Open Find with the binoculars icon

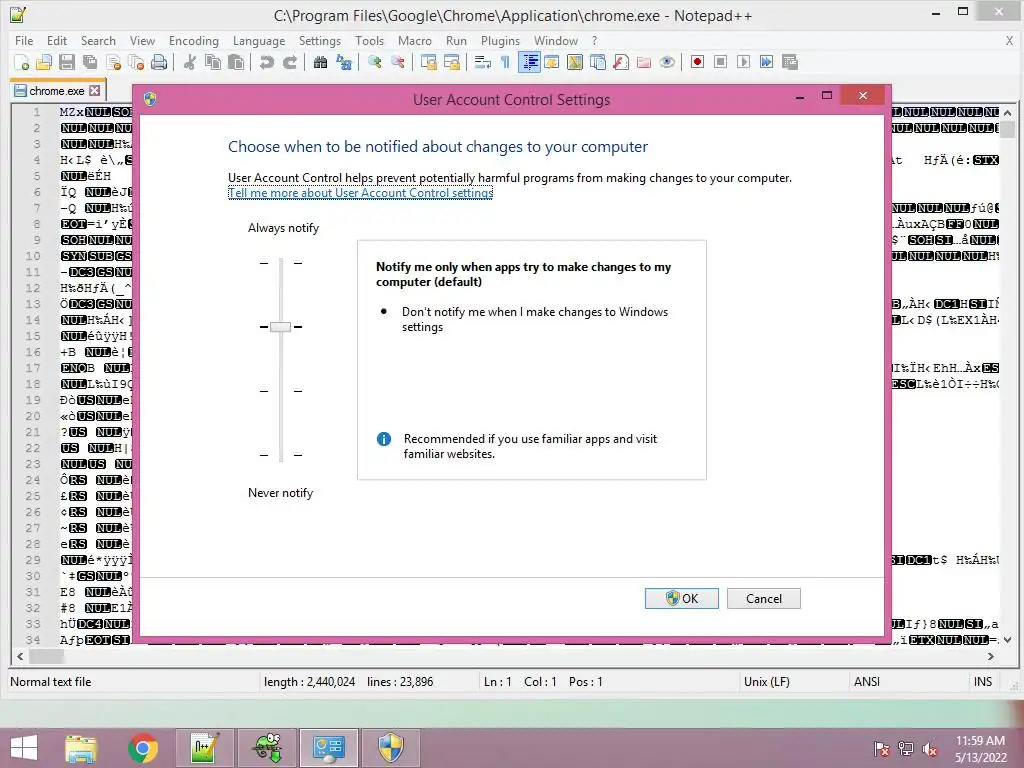[x=320, y=62]
